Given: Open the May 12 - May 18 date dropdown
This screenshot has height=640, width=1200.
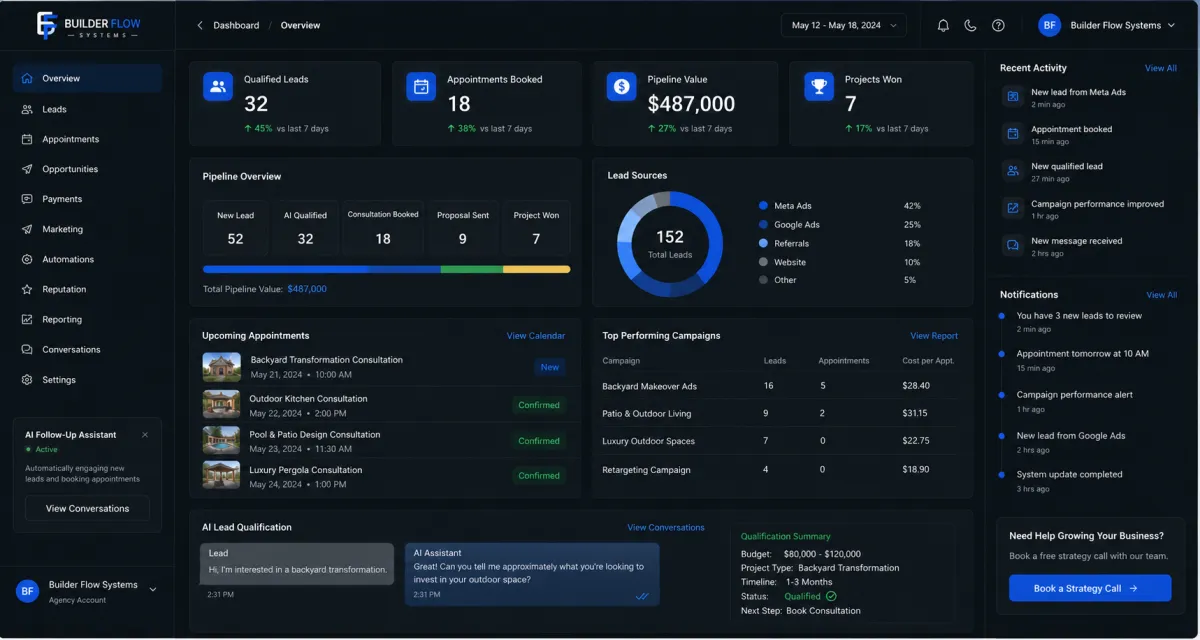Looking at the screenshot, I should [x=845, y=26].
